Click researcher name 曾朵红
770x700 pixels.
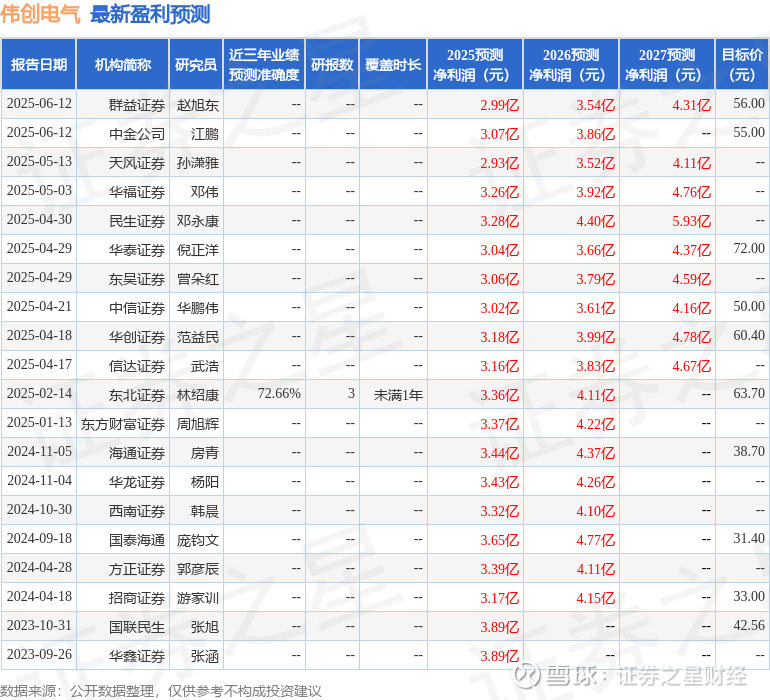pos(197,279)
